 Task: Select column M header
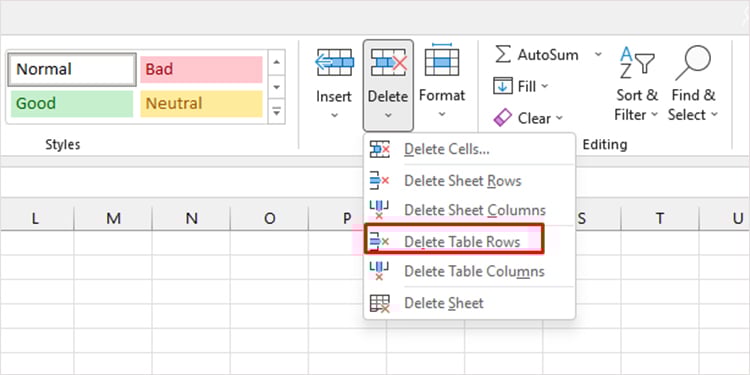click(x=113, y=218)
